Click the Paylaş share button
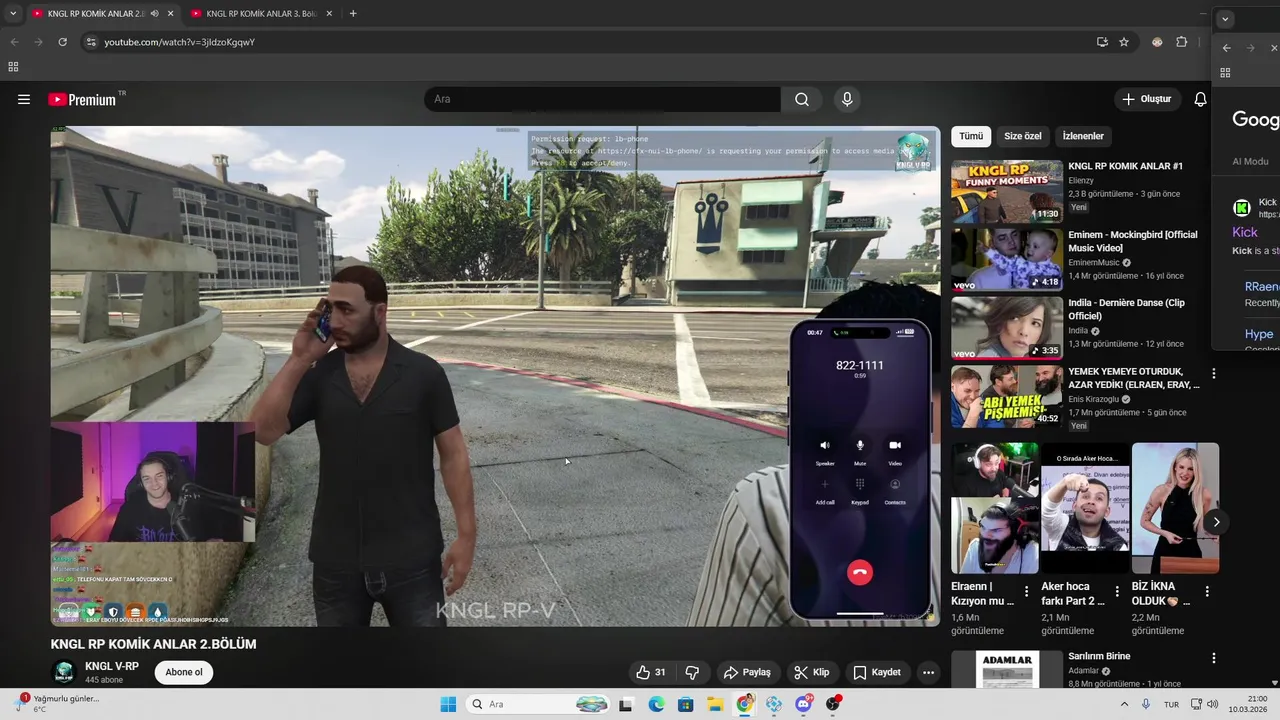This screenshot has width=1280, height=720. coord(747,672)
